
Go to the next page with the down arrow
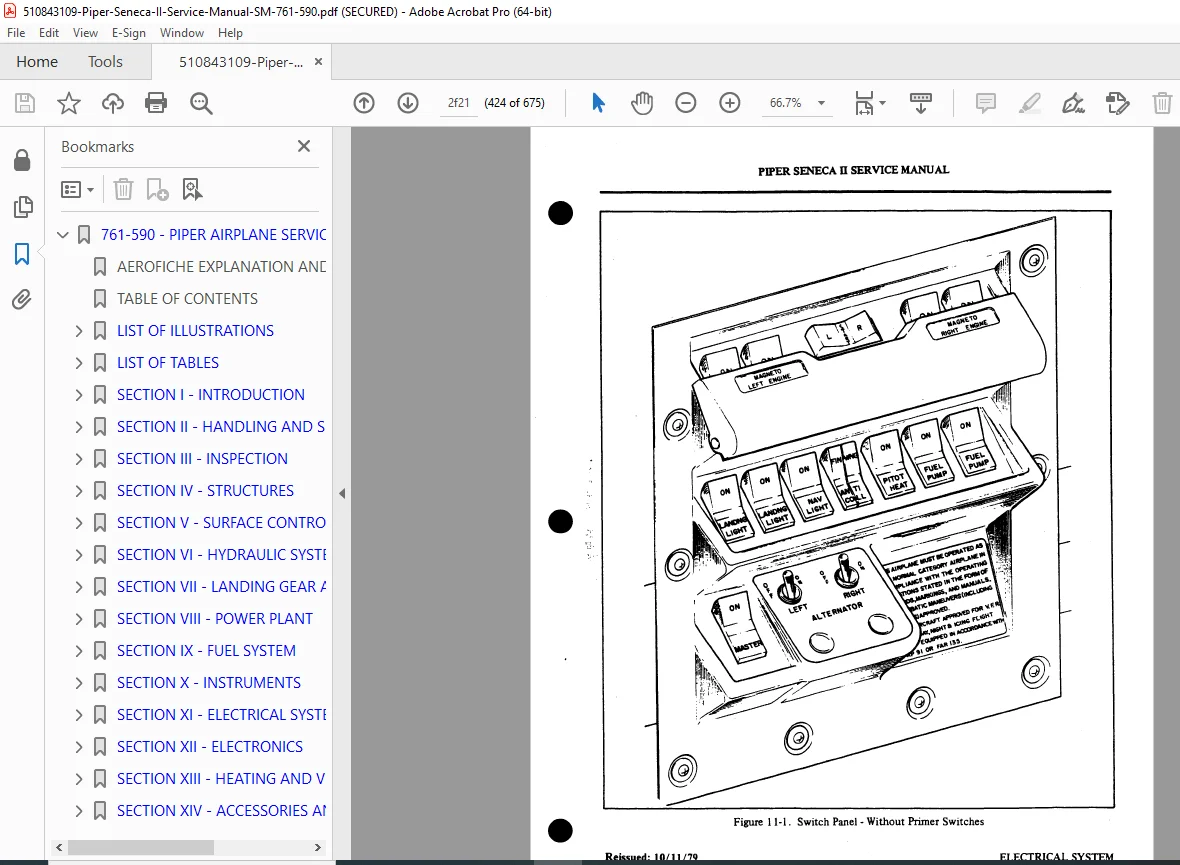(x=408, y=103)
